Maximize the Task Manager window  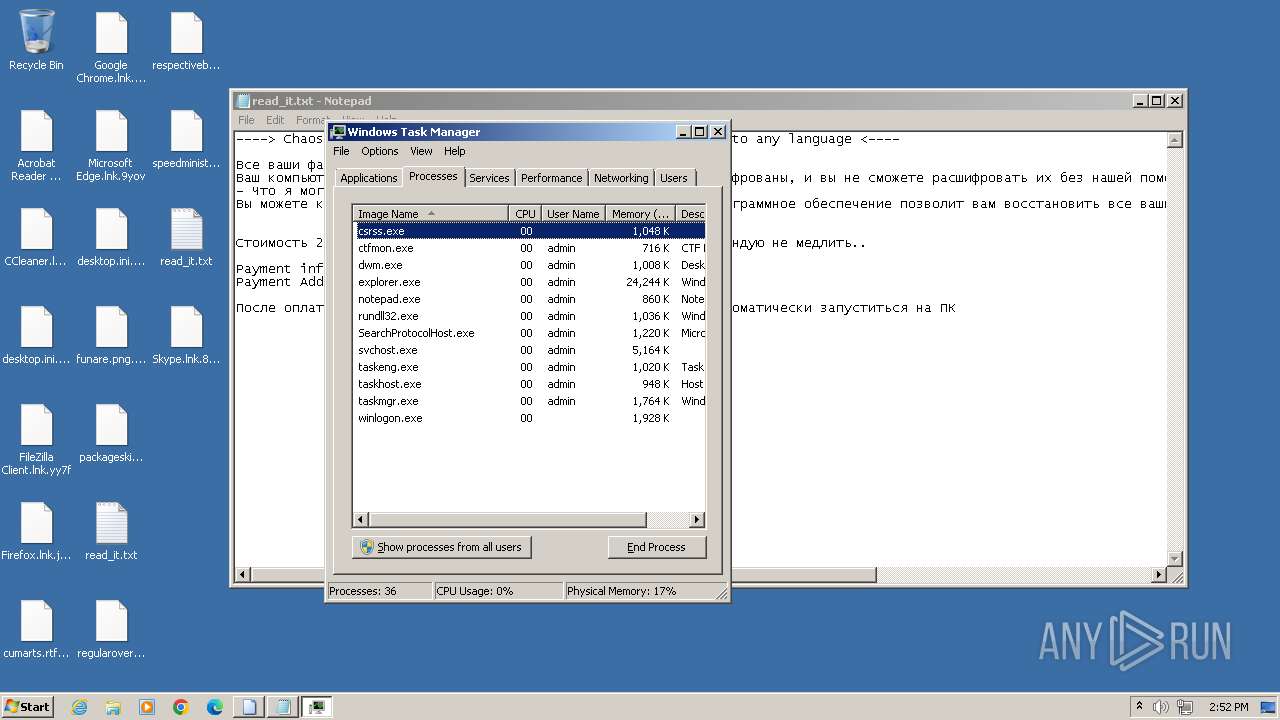[700, 132]
